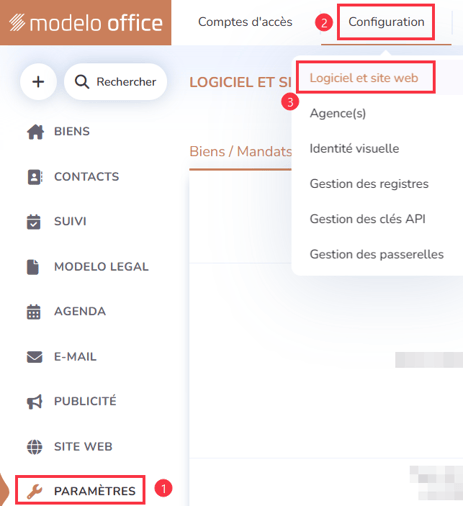Open the Biens / Mandats tab
Screen dimensions: 463x506
point(240,152)
